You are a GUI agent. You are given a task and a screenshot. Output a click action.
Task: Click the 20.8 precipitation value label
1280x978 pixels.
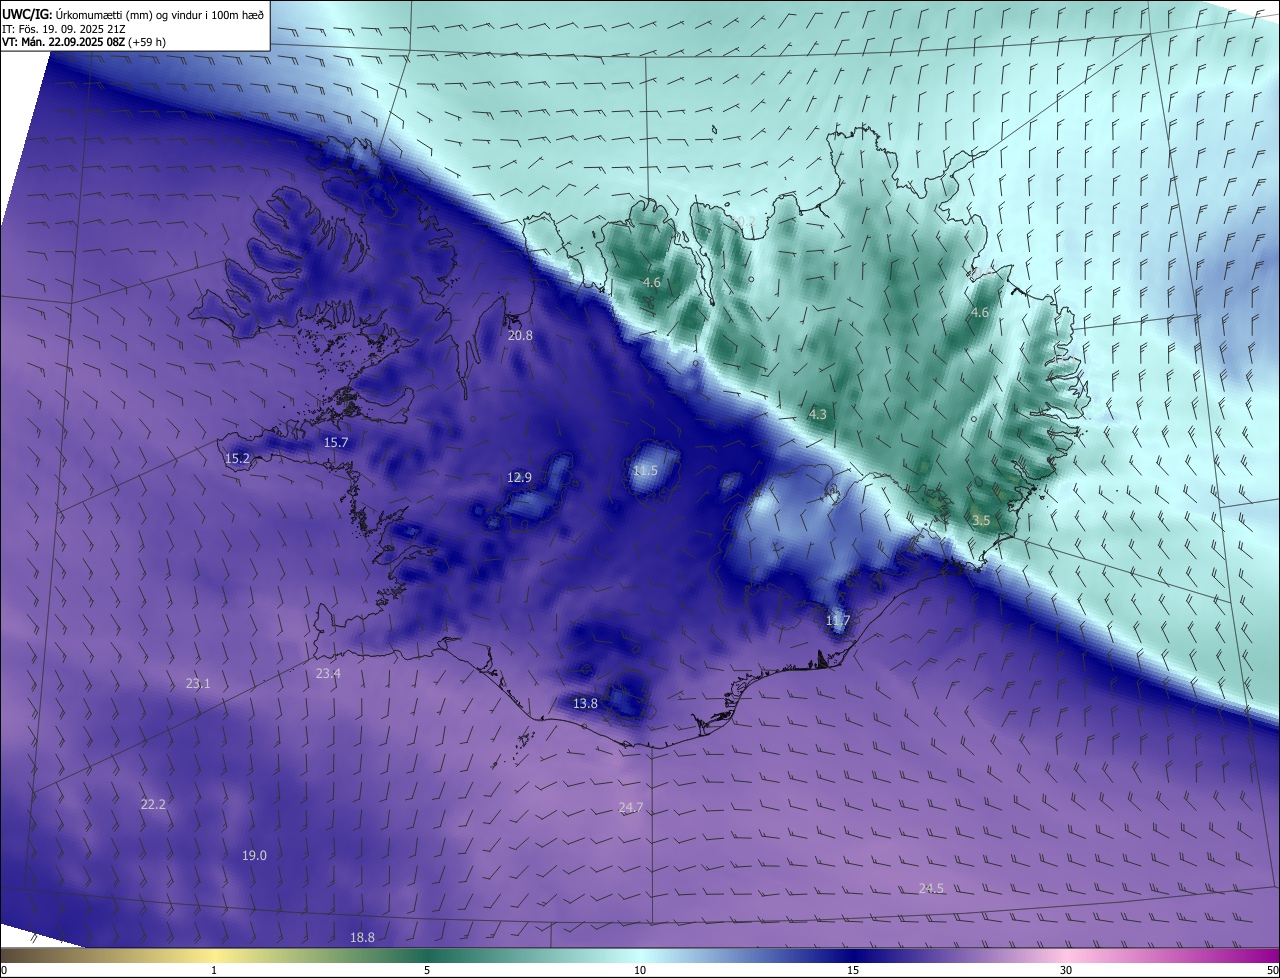tap(520, 336)
